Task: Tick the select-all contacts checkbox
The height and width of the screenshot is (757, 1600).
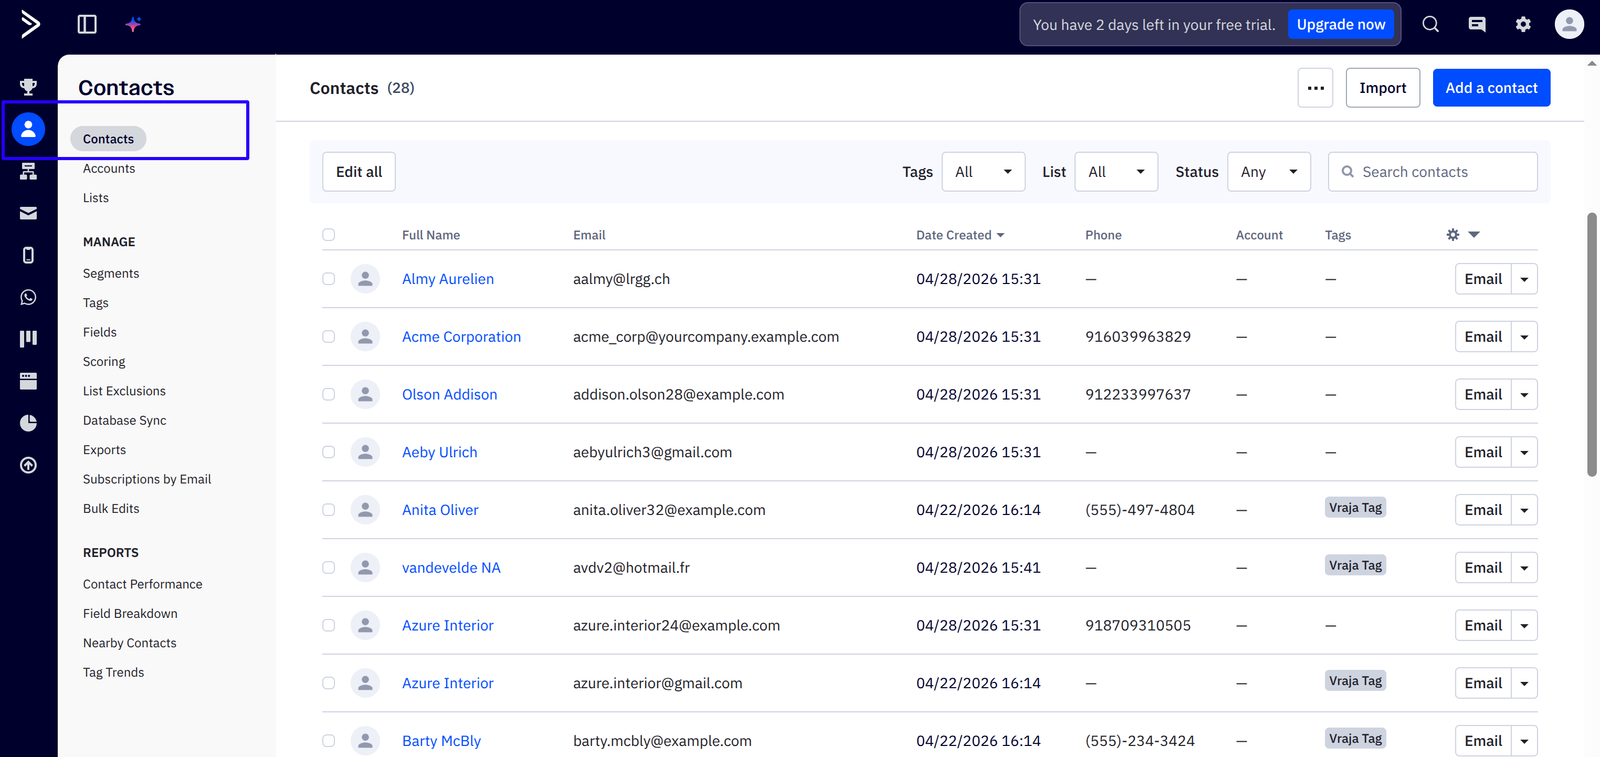Action: pyautogui.click(x=328, y=235)
